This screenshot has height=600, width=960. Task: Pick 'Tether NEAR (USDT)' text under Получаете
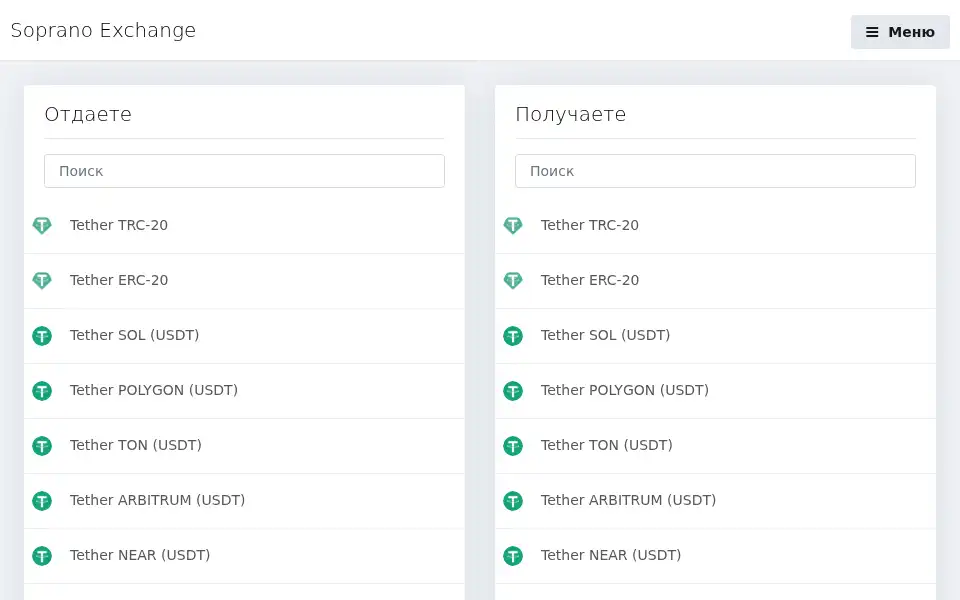click(611, 556)
